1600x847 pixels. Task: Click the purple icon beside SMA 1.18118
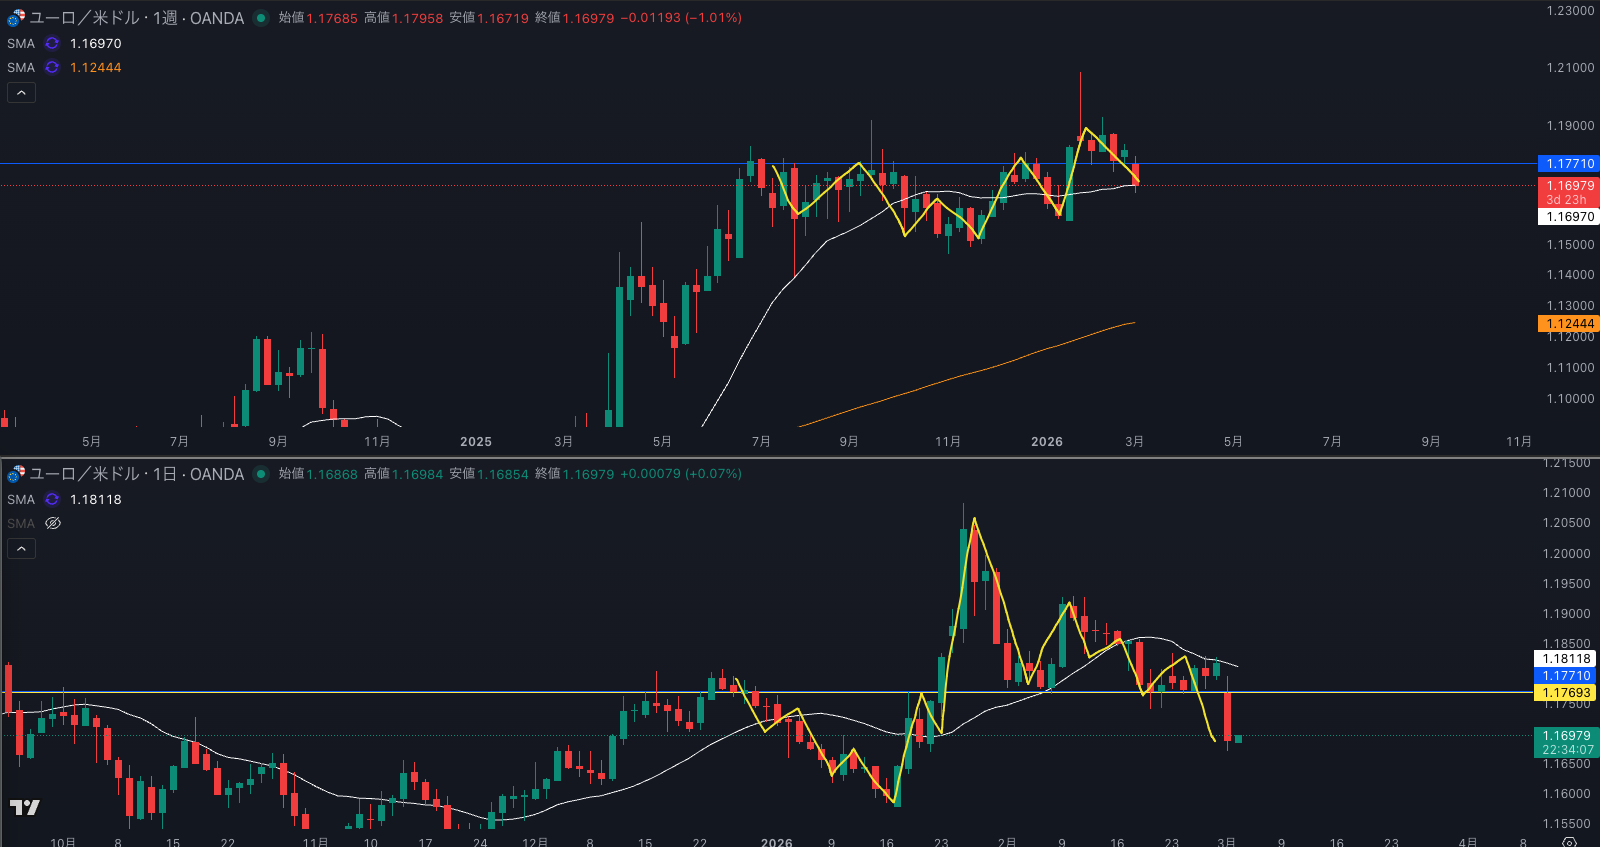point(52,500)
